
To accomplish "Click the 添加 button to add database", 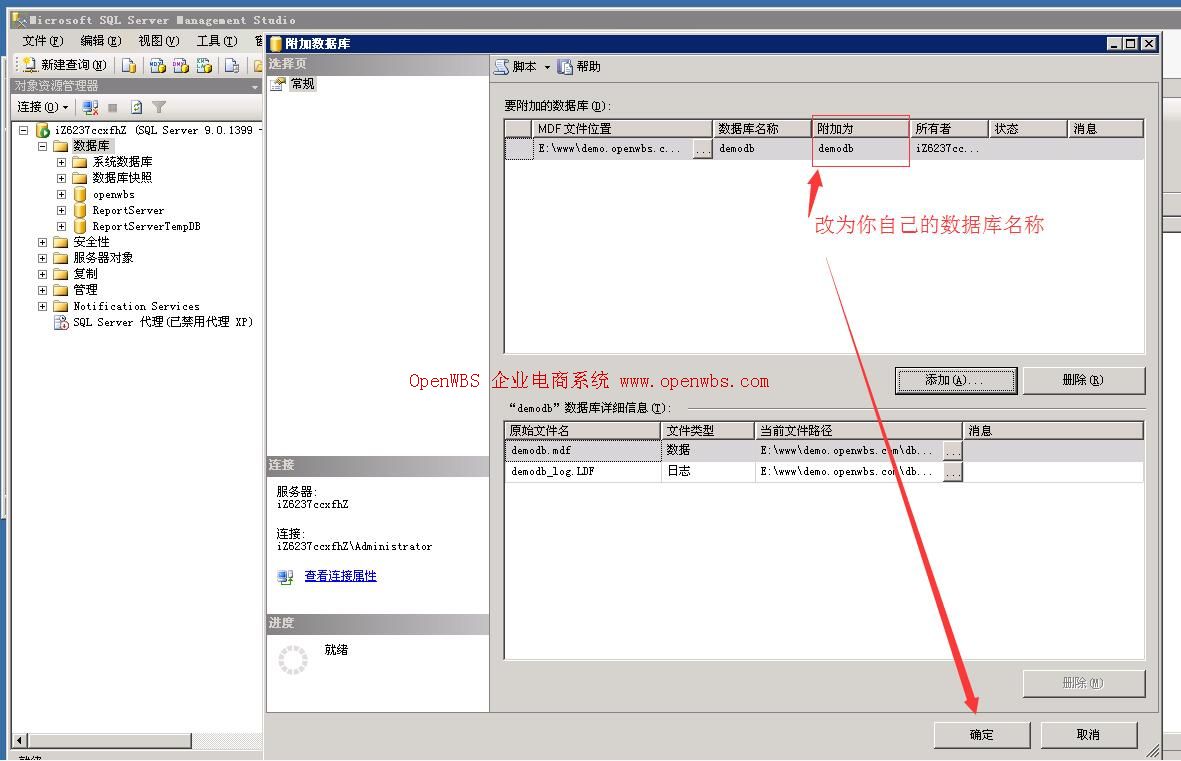I will click(x=955, y=380).
